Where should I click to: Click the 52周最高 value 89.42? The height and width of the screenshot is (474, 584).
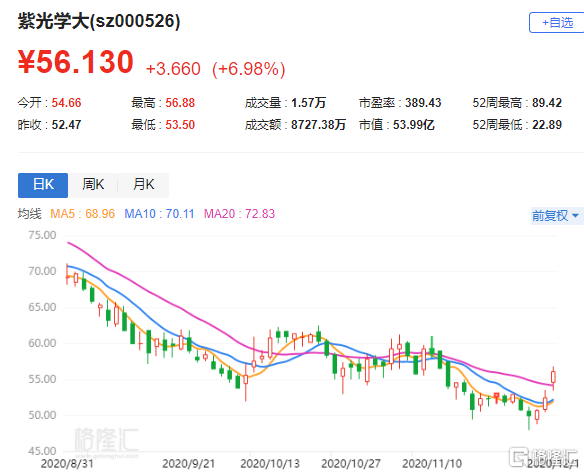pyautogui.click(x=547, y=103)
